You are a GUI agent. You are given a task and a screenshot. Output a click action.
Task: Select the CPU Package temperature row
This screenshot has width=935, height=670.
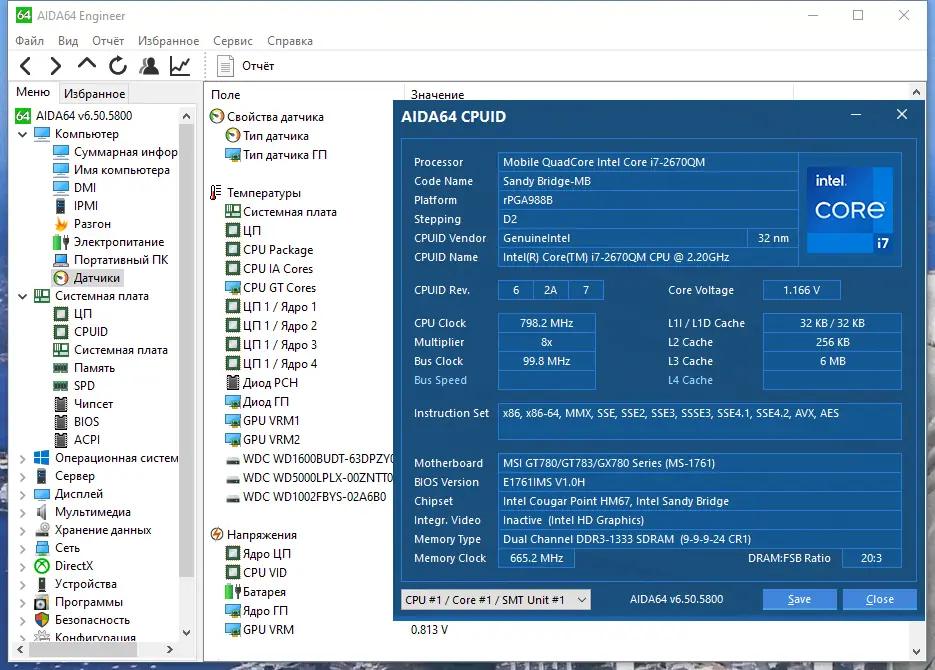277,250
